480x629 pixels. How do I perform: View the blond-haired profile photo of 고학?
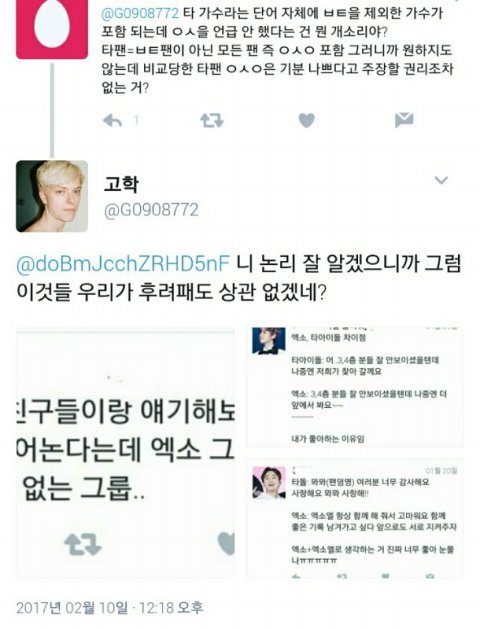click(x=52, y=196)
